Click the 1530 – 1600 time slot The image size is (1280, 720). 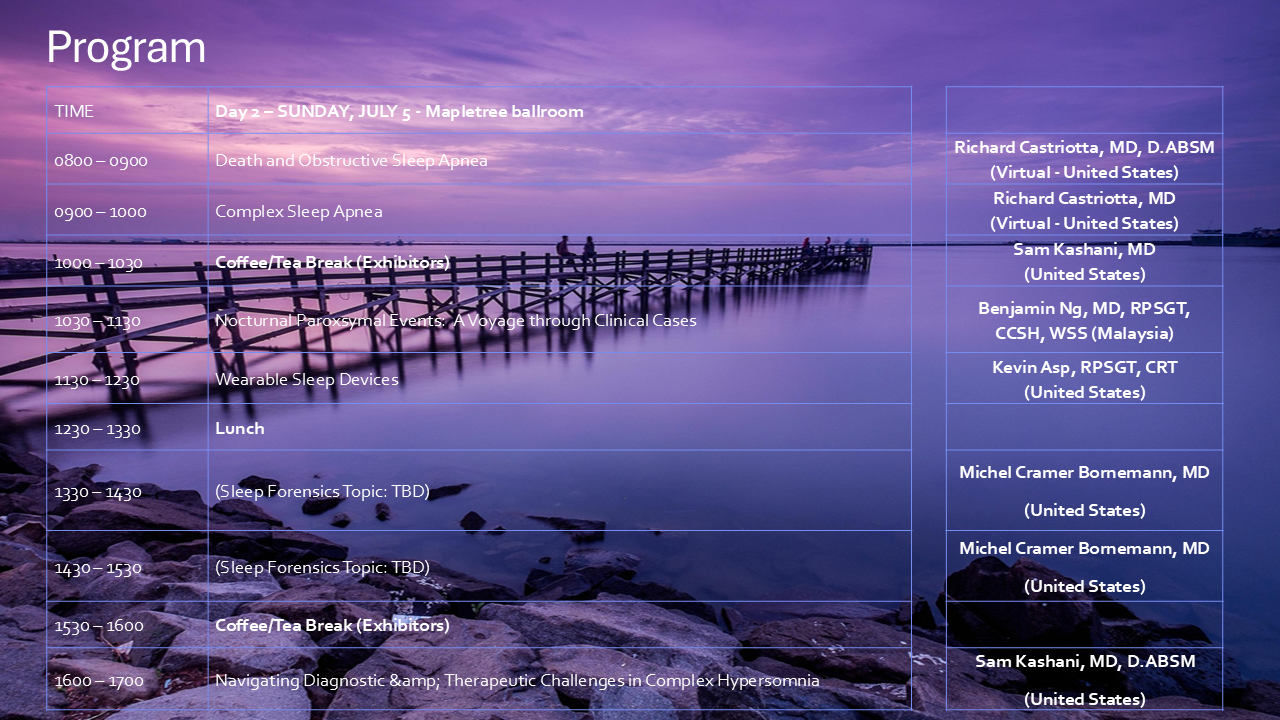click(98, 626)
